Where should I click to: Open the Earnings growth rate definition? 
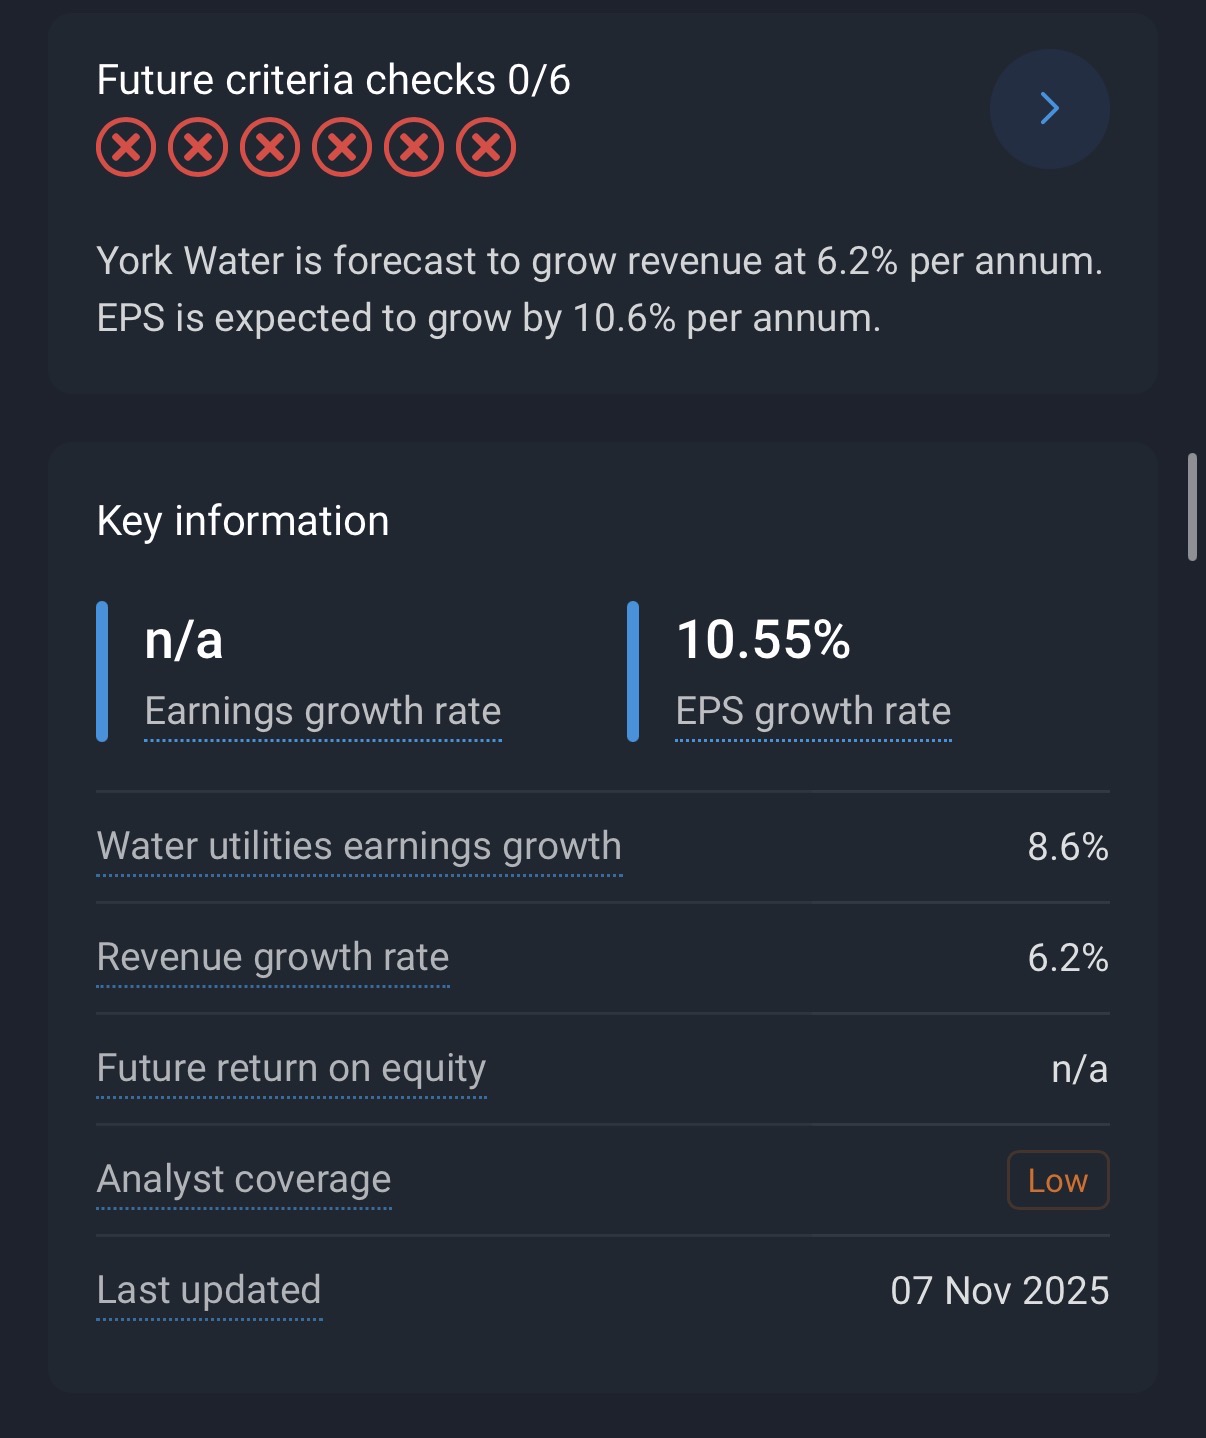322,711
